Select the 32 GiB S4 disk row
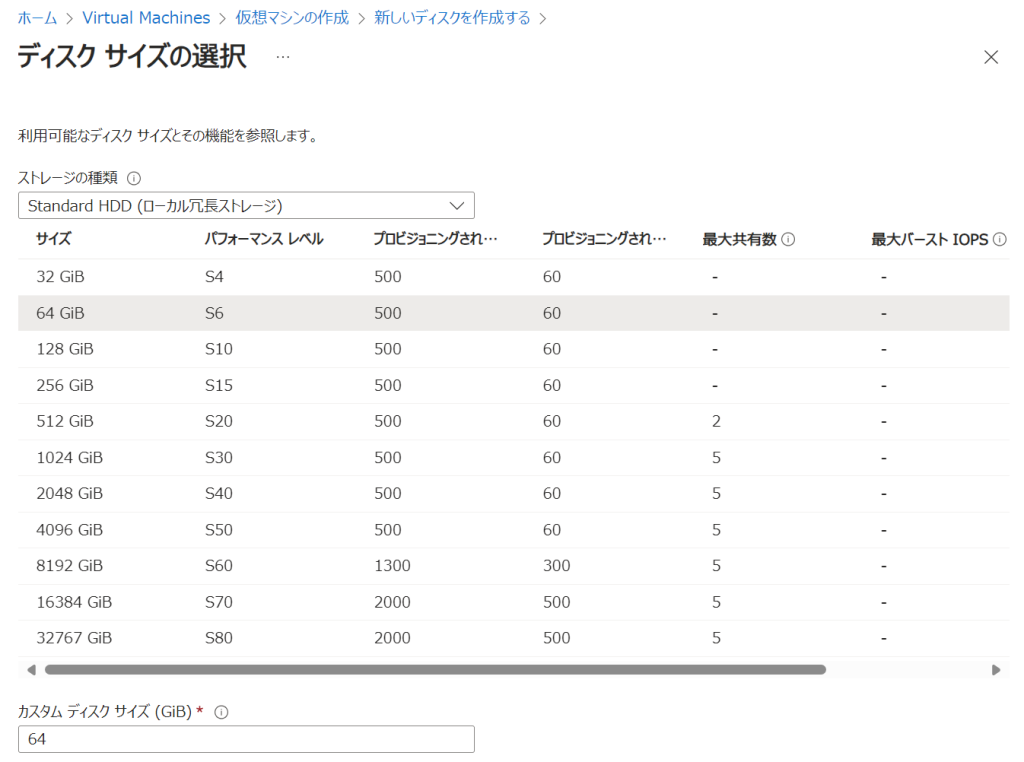 (60, 277)
